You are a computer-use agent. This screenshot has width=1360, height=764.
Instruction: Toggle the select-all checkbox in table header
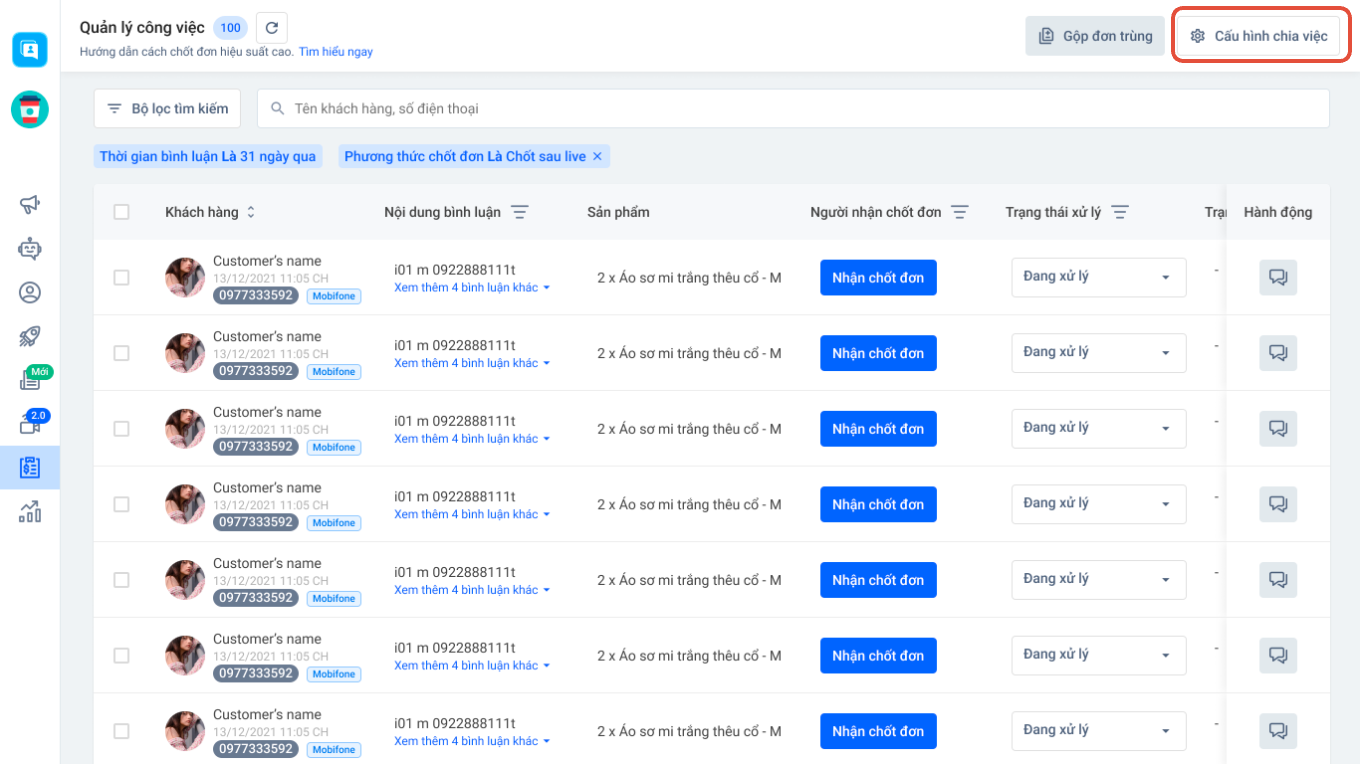pyautogui.click(x=122, y=212)
